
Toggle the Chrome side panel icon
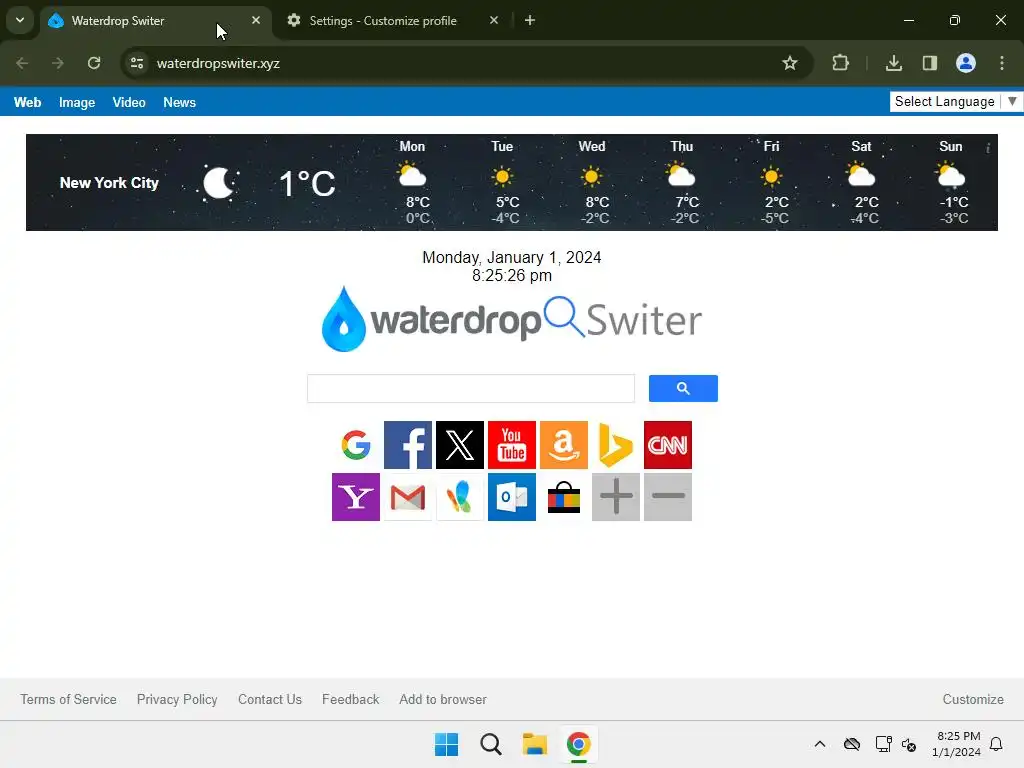pyautogui.click(x=929, y=63)
